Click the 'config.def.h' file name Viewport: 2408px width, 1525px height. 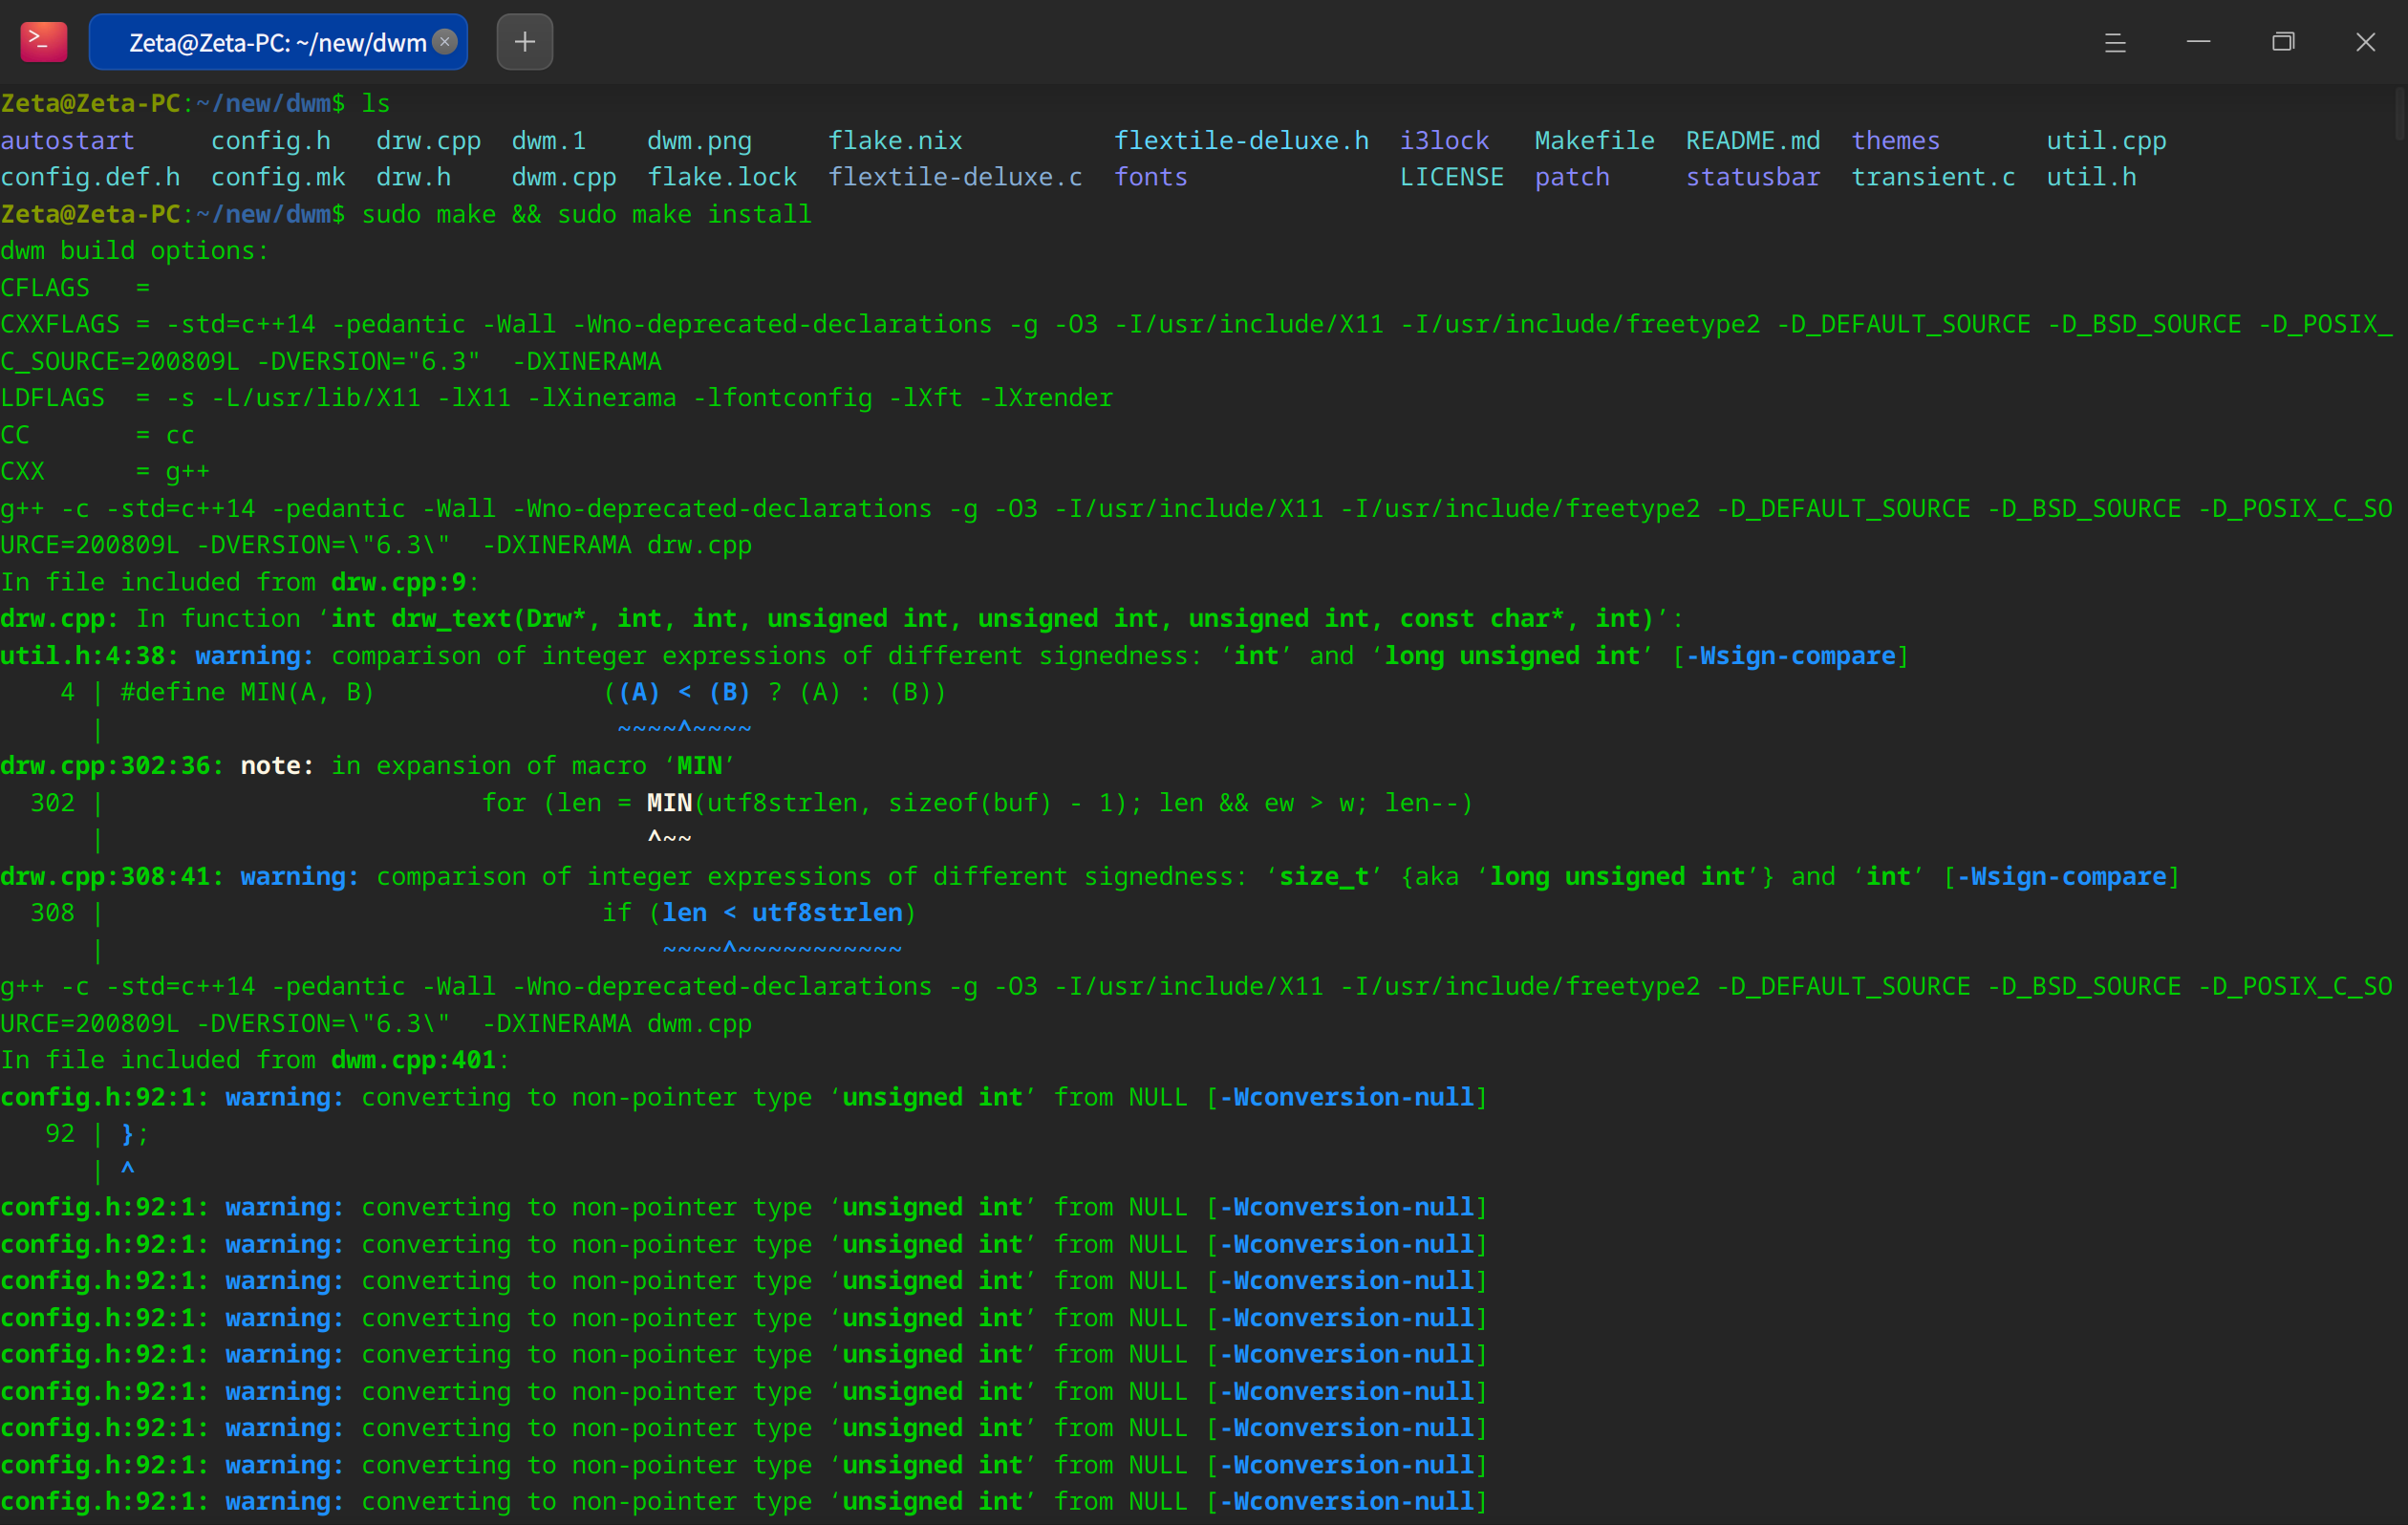[x=90, y=177]
